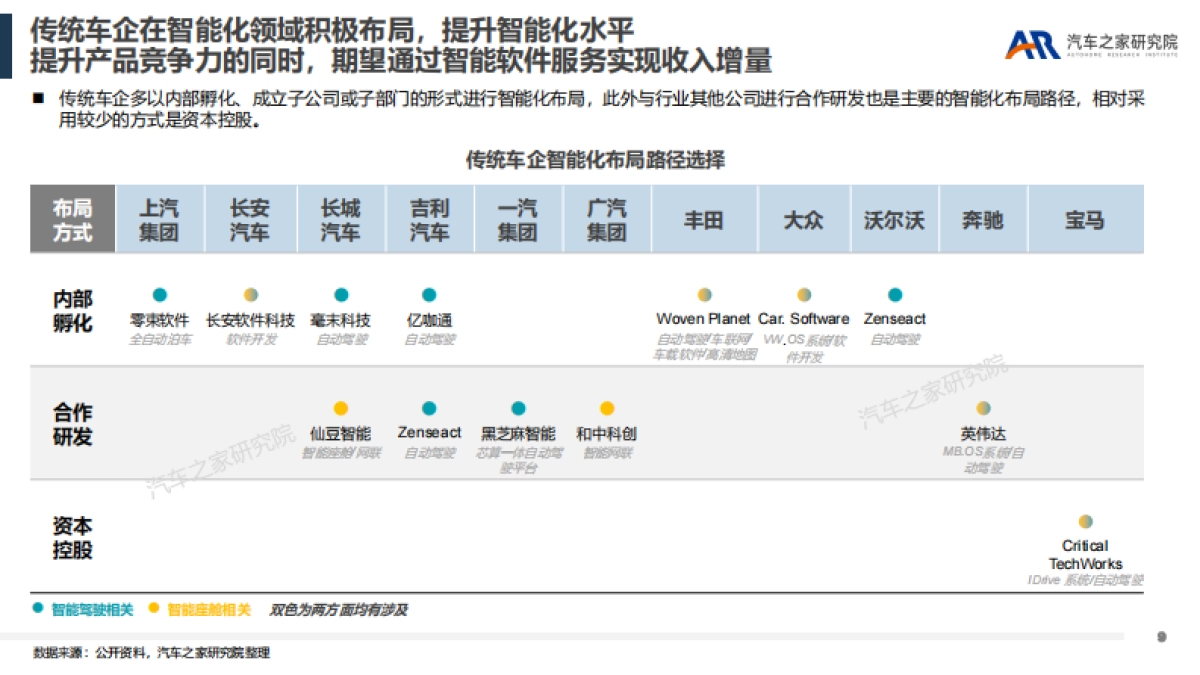Select the dot above Woven Planet
Viewport: 1200px width, 675px height.
[x=703, y=295]
